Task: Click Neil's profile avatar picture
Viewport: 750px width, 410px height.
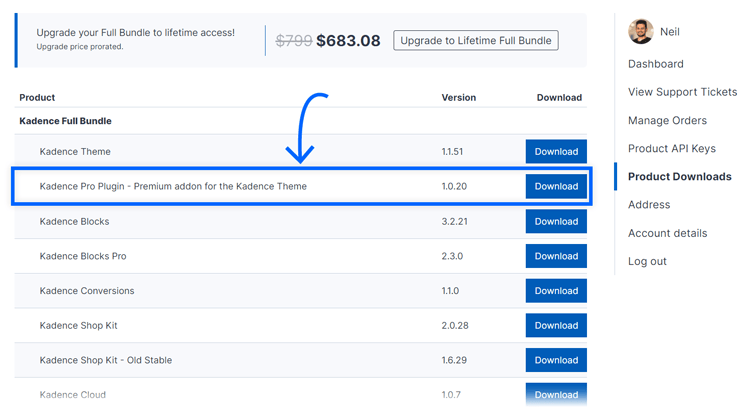Action: coord(640,32)
